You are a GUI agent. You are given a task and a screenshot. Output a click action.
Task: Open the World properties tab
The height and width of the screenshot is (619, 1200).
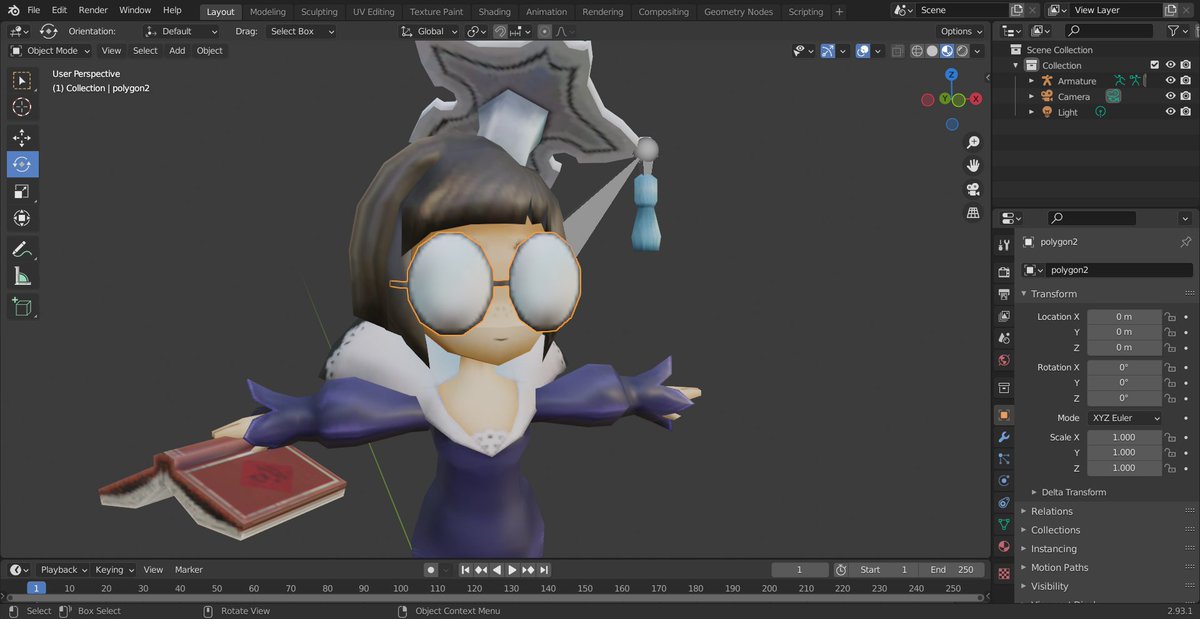[x=1004, y=360]
